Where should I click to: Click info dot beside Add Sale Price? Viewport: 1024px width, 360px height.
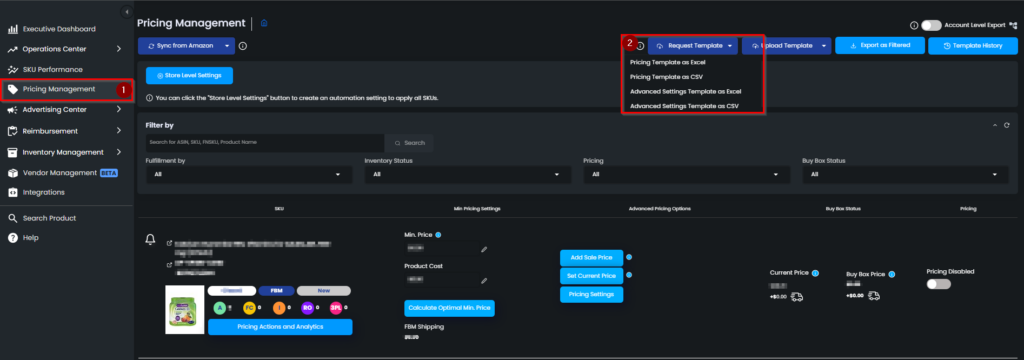coord(630,257)
